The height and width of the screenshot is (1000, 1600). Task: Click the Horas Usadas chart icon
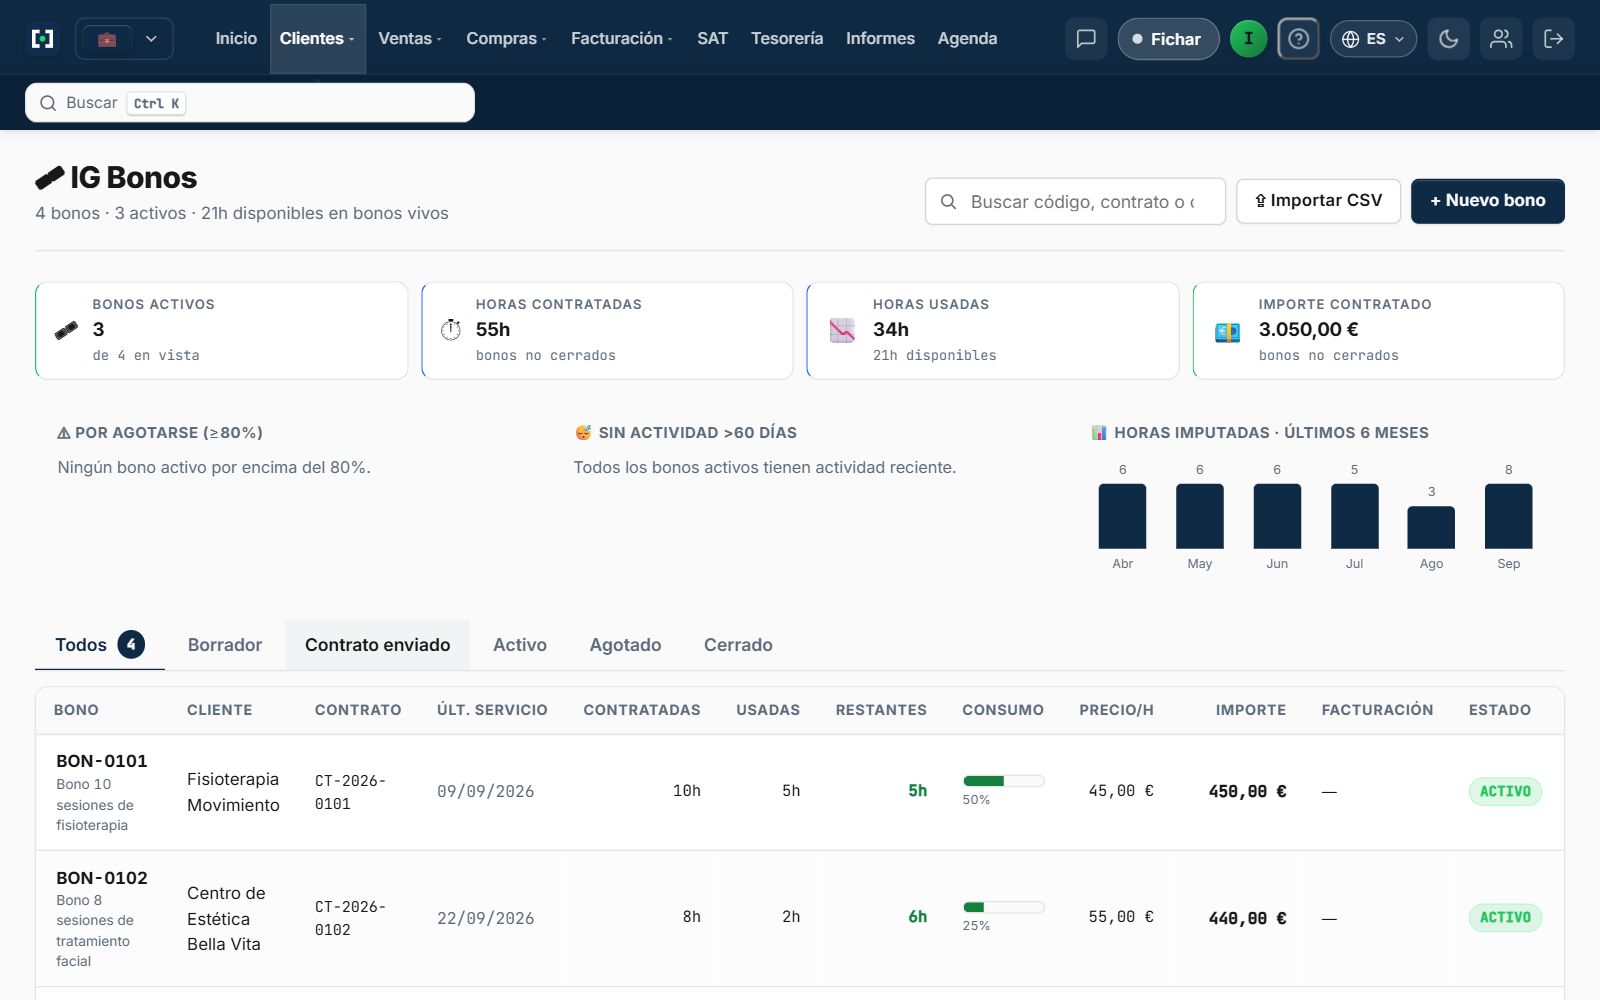(x=842, y=330)
